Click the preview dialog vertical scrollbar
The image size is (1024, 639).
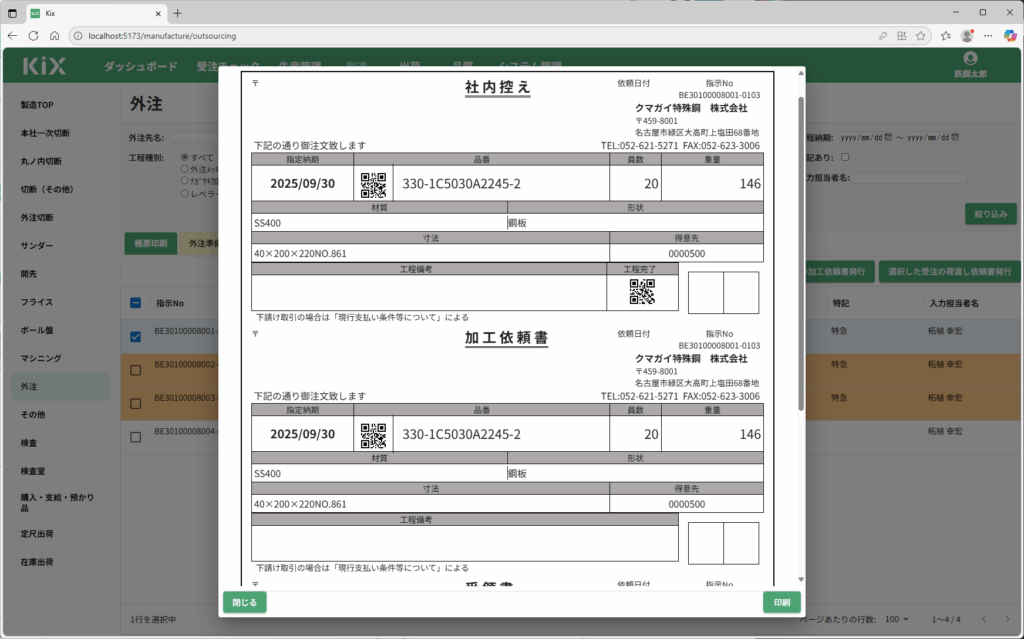tap(800, 250)
